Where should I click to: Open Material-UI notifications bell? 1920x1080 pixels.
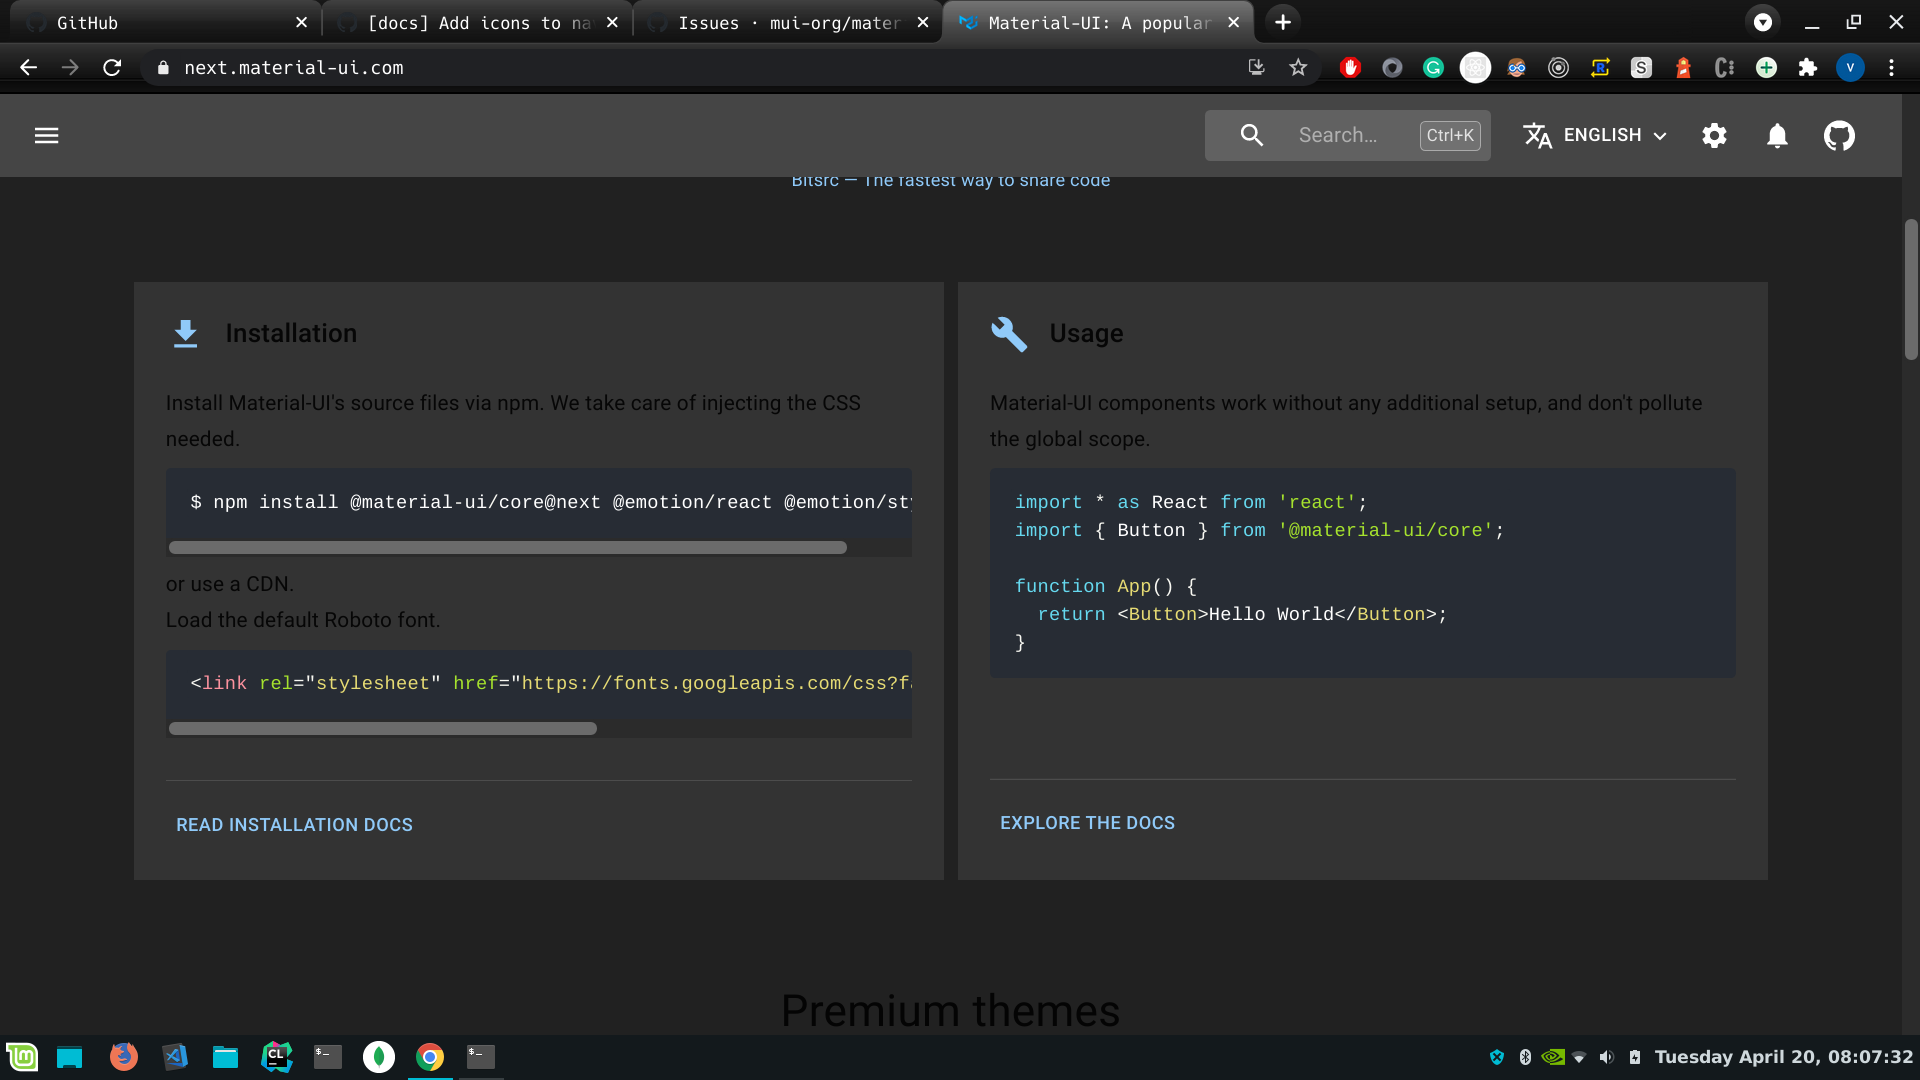click(x=1777, y=135)
